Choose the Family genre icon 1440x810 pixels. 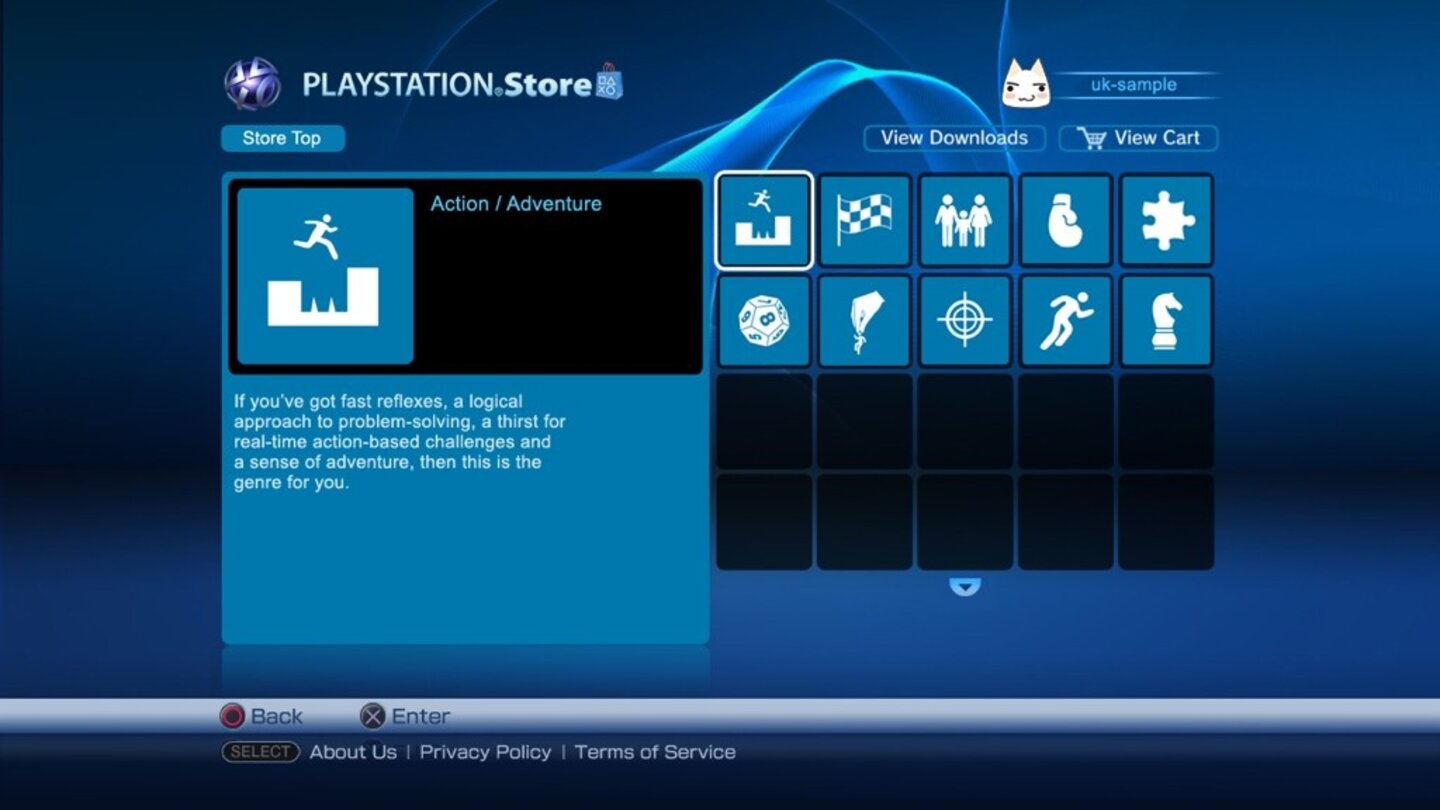[x=965, y=221]
